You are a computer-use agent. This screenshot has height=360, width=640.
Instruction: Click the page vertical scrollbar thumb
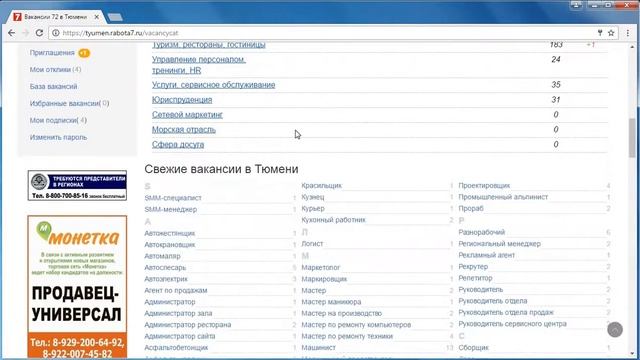coord(632,139)
